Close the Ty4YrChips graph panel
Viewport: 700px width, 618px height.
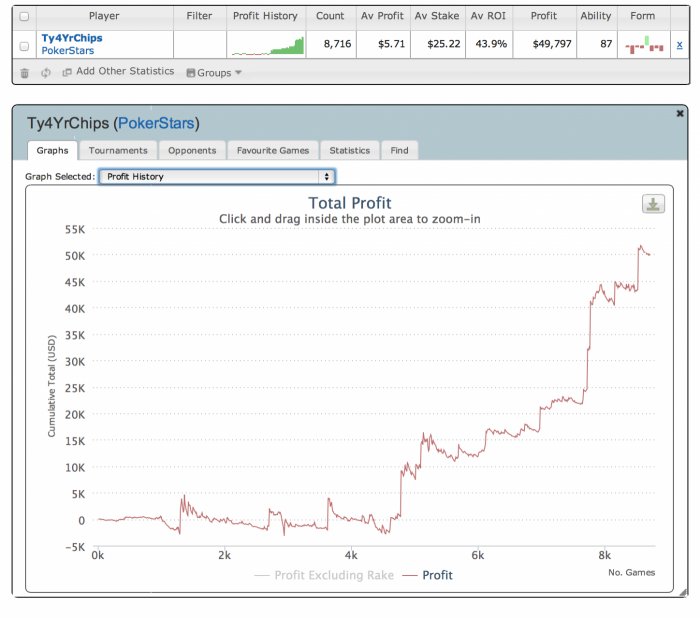680,113
